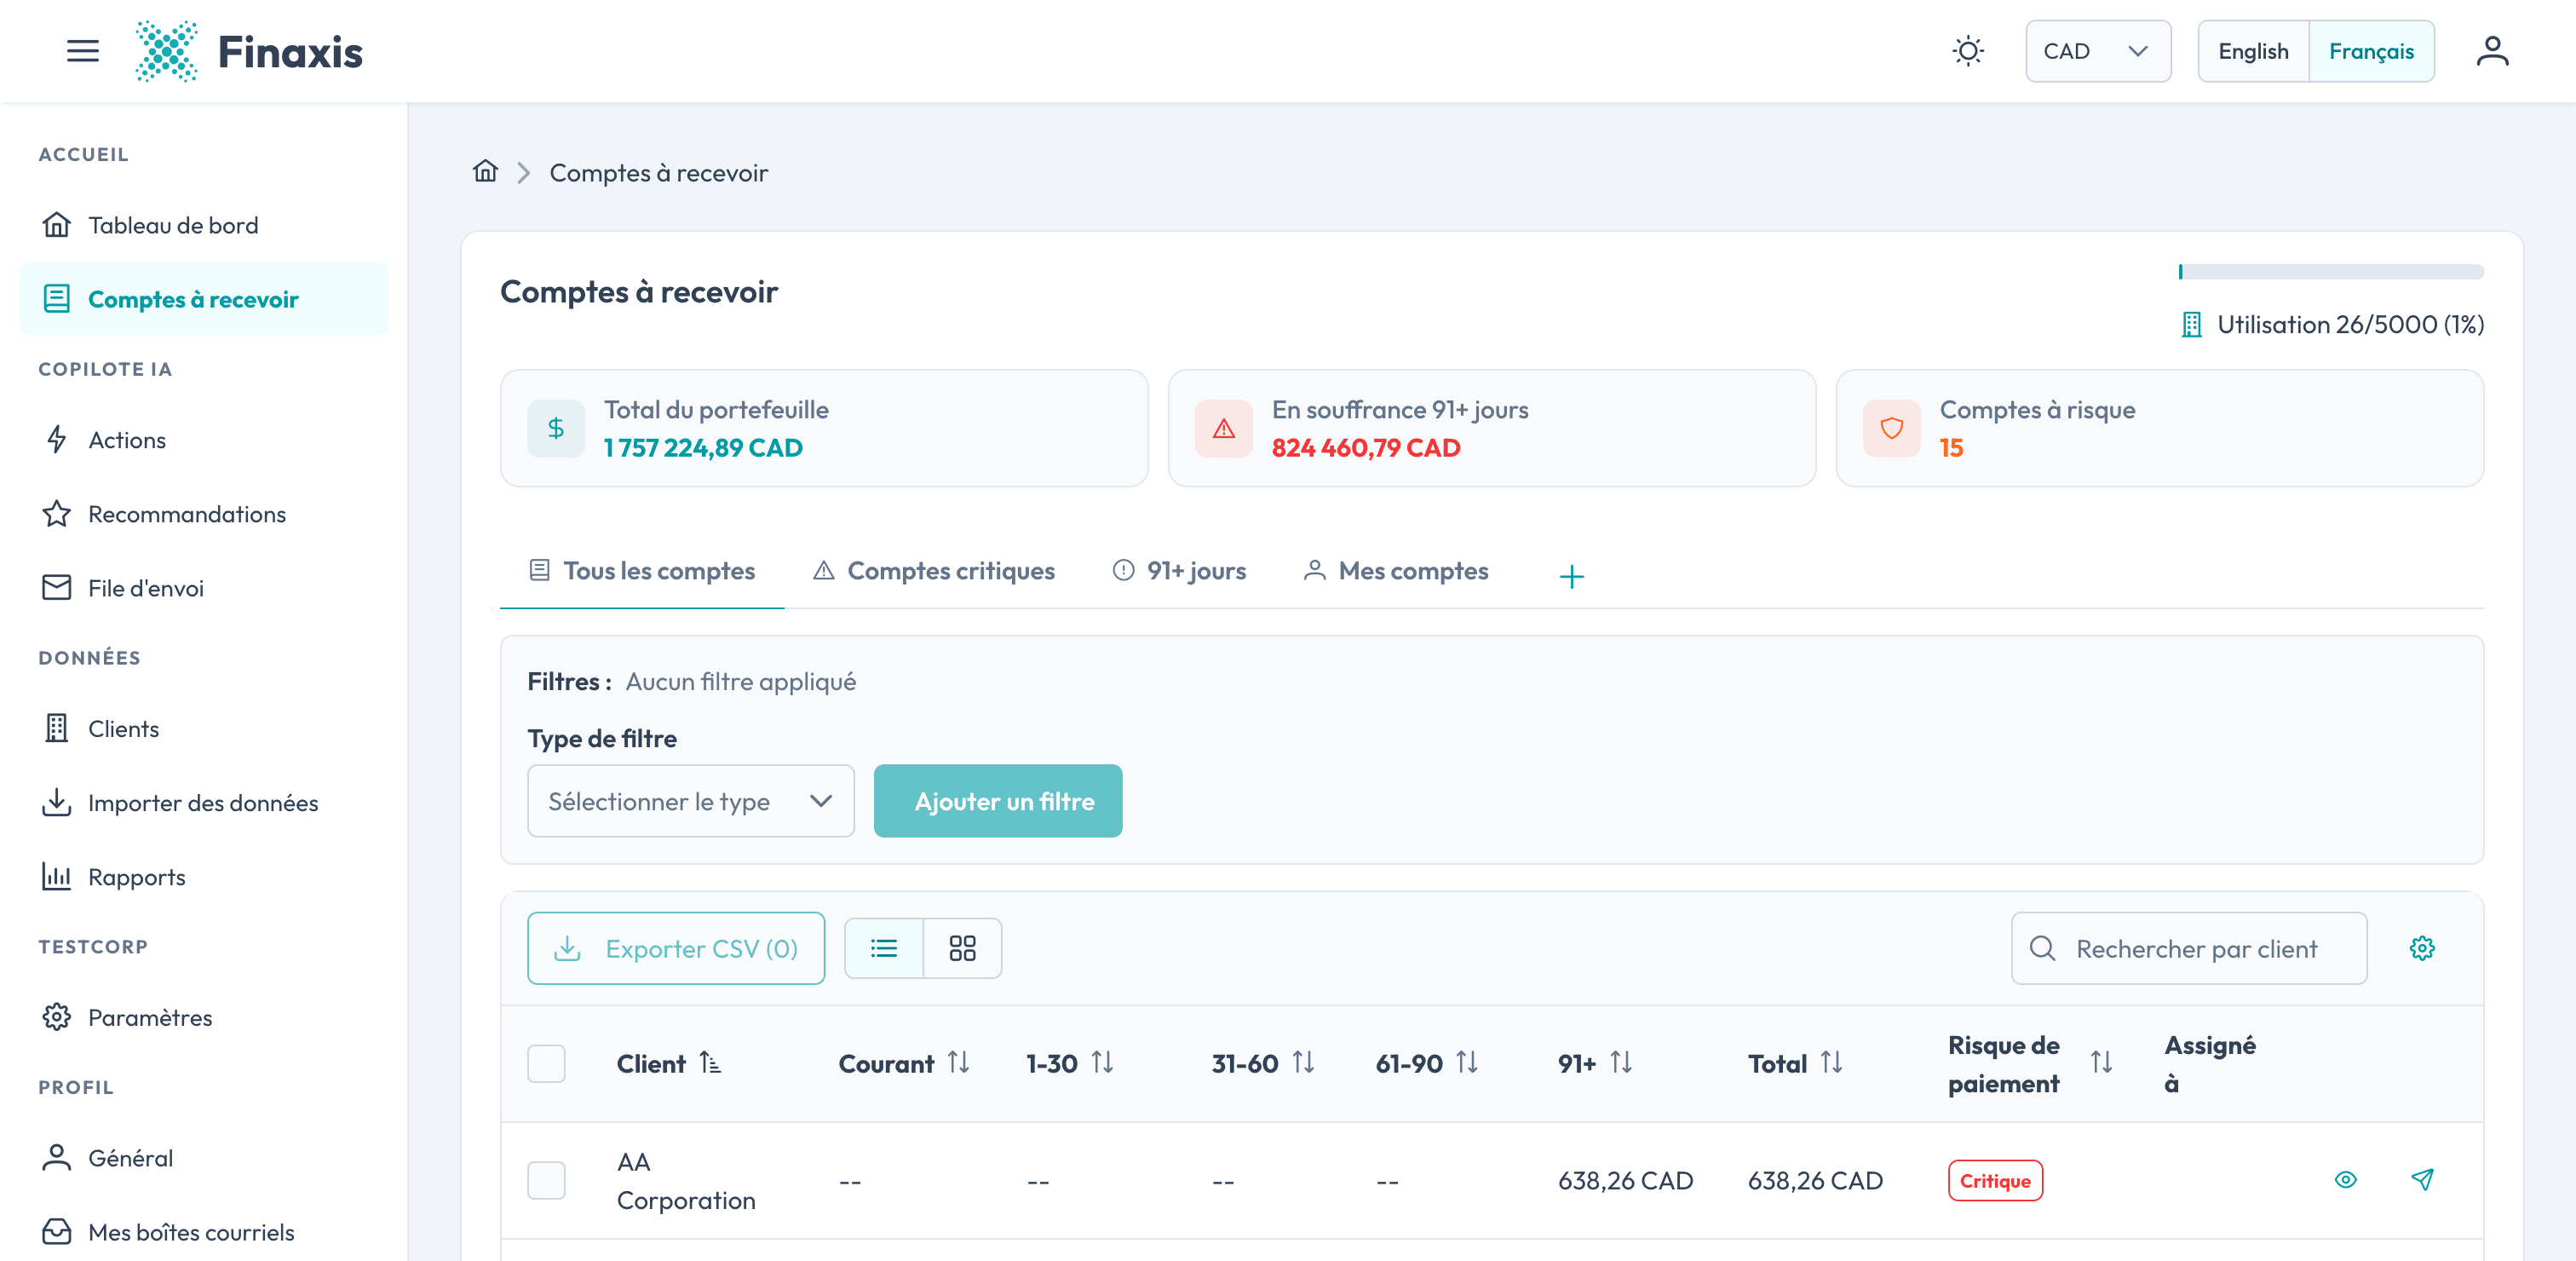Open the CAD currency dropdown
Image resolution: width=2576 pixels, height=1261 pixels.
point(2097,51)
